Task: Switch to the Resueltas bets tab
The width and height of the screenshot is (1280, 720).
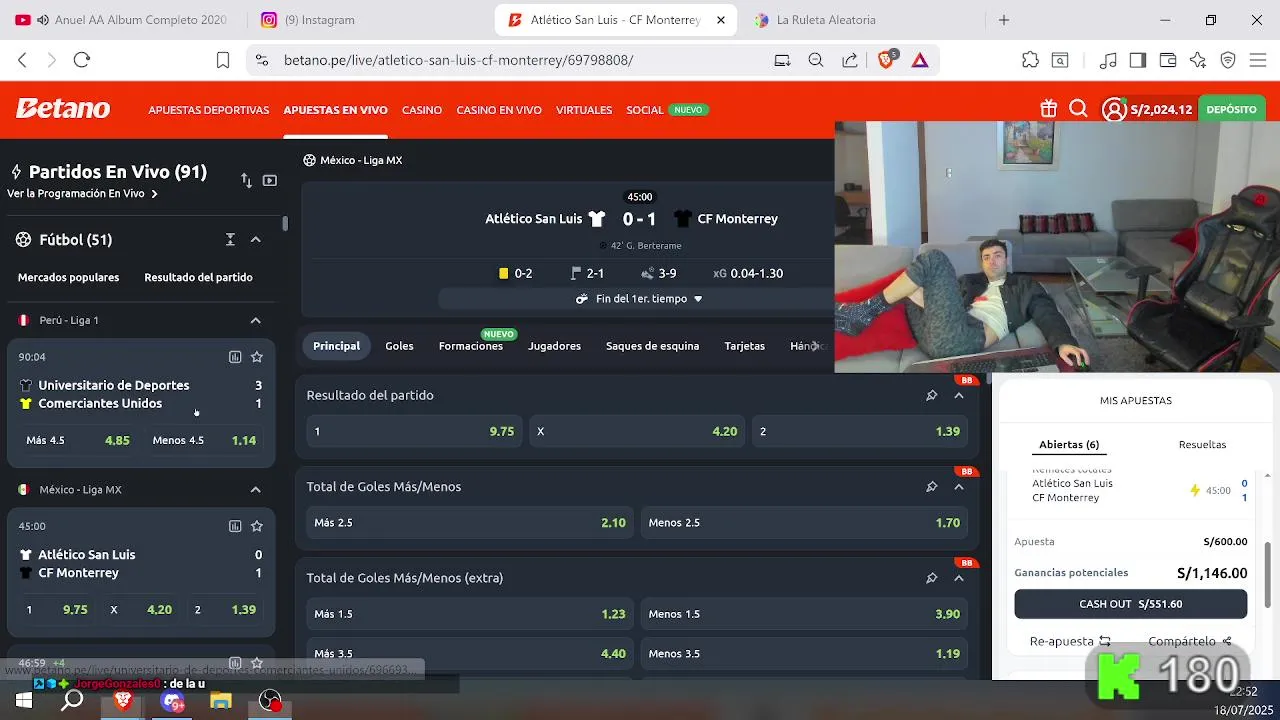Action: [x=1202, y=444]
